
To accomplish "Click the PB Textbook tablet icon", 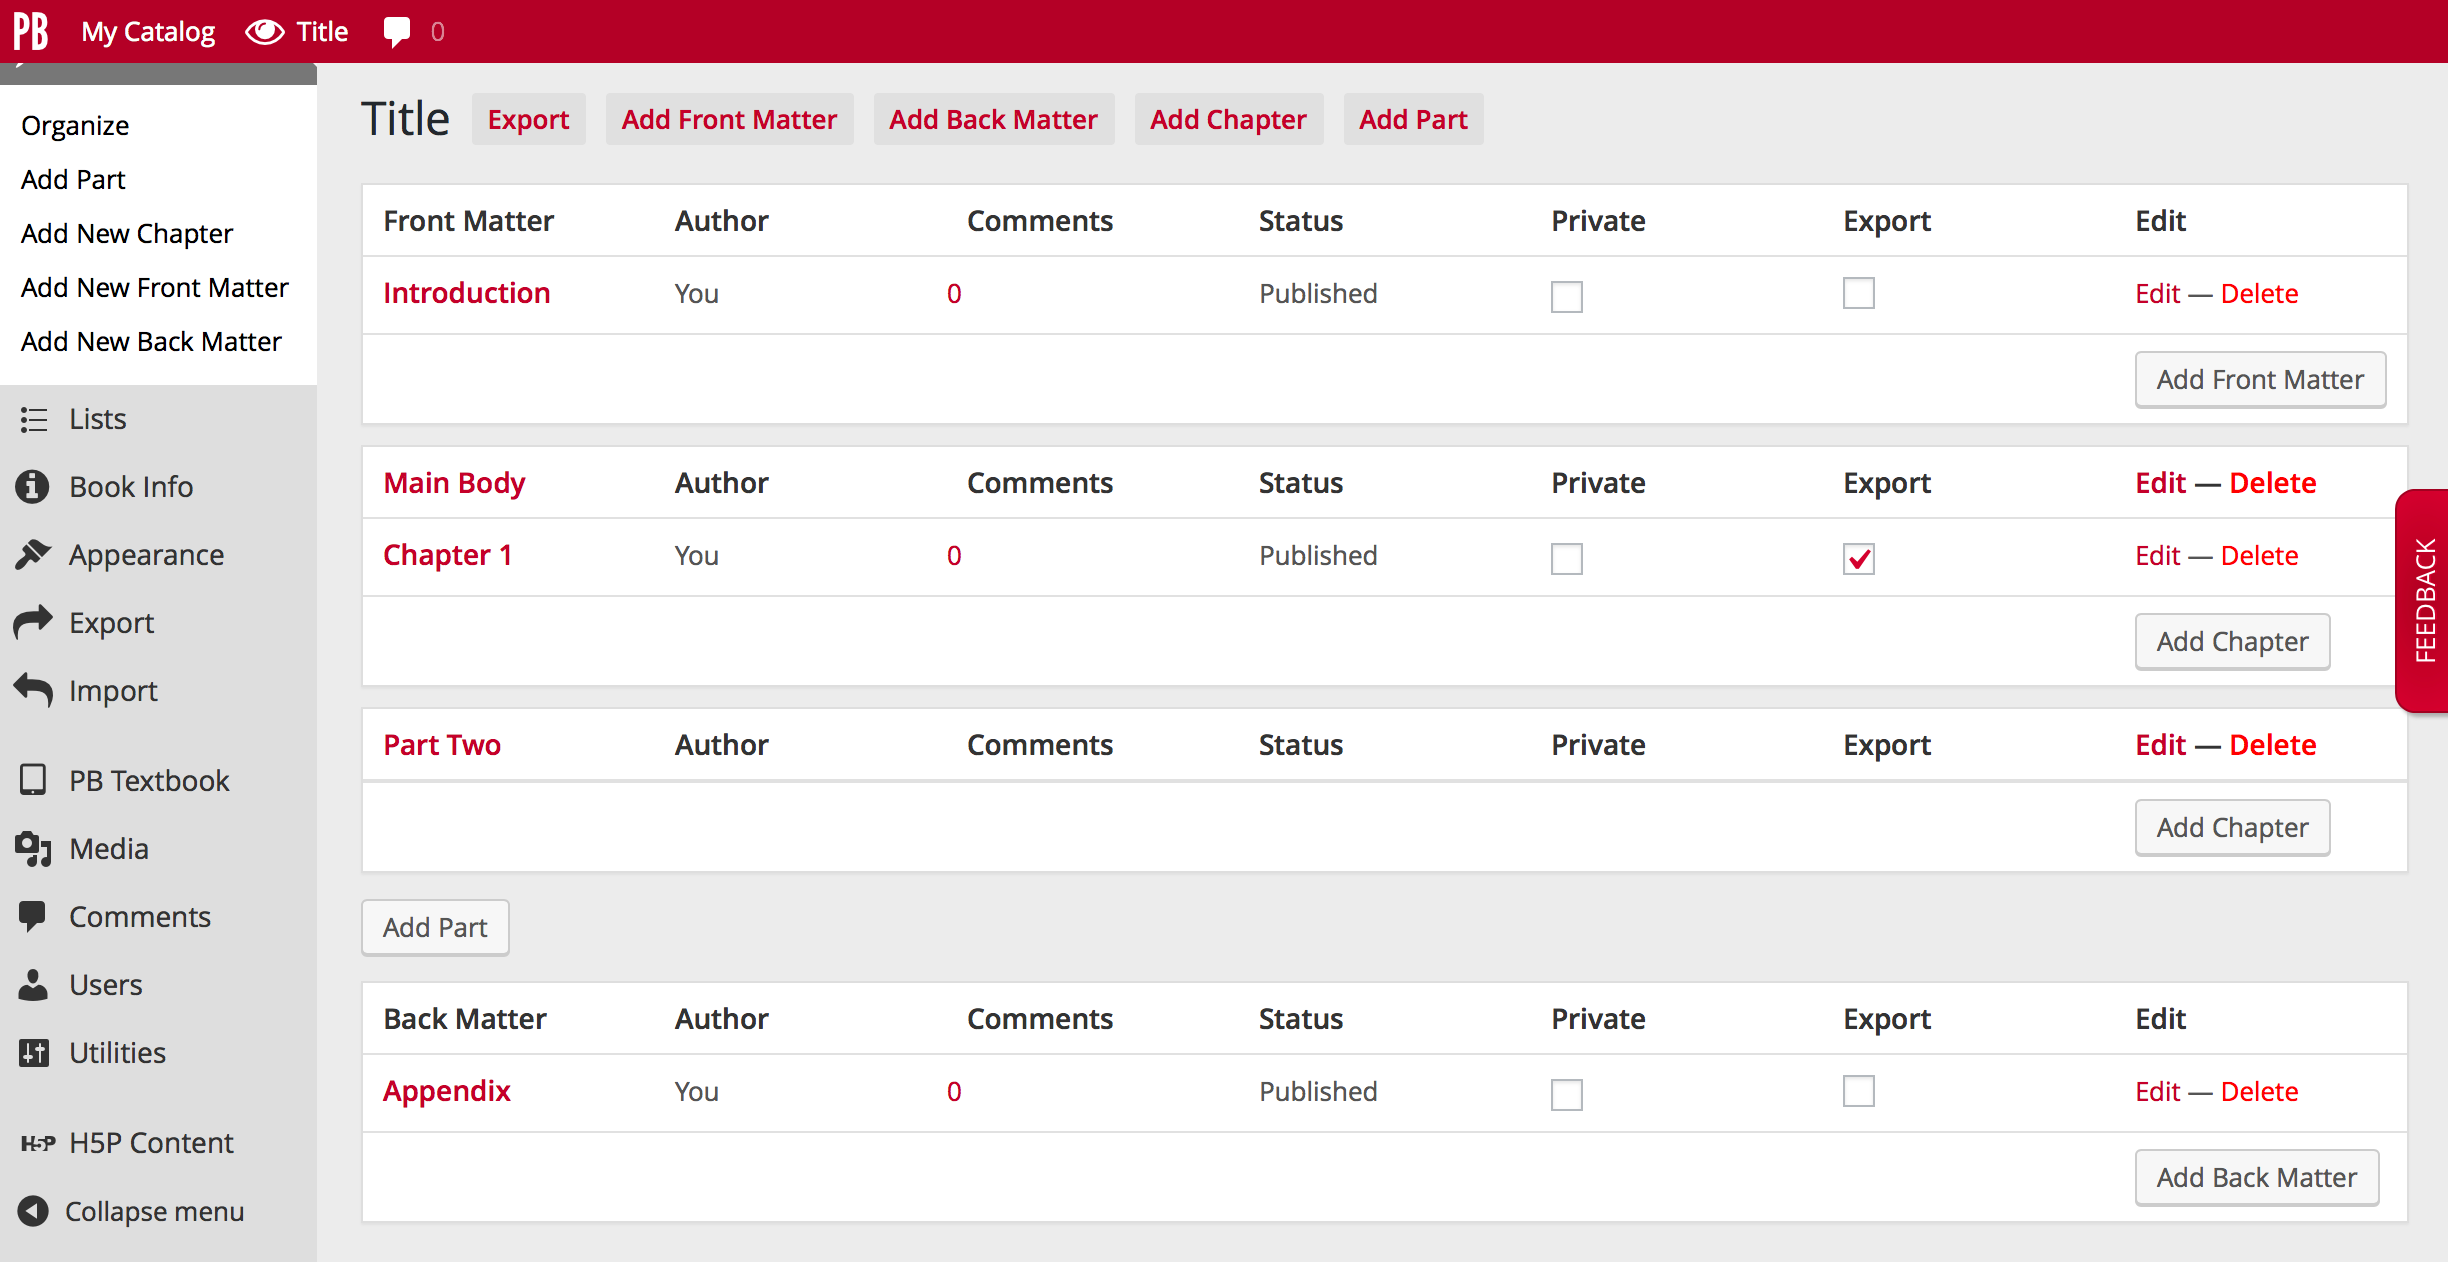I will coord(33,780).
